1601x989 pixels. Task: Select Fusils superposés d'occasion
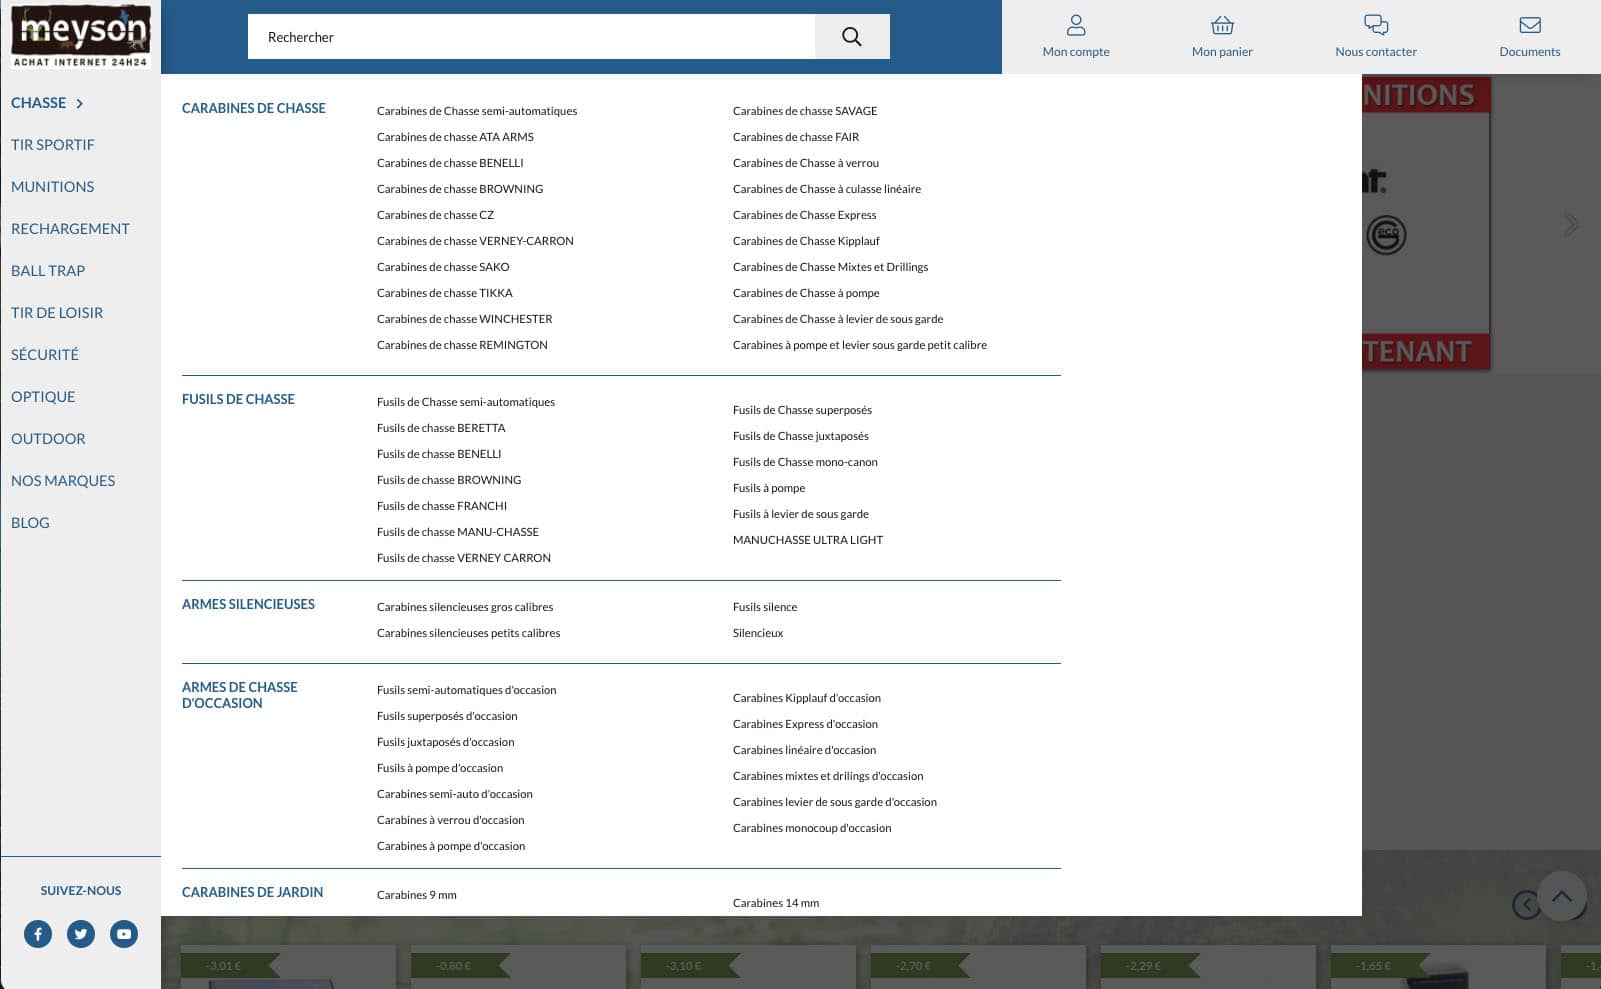(447, 716)
